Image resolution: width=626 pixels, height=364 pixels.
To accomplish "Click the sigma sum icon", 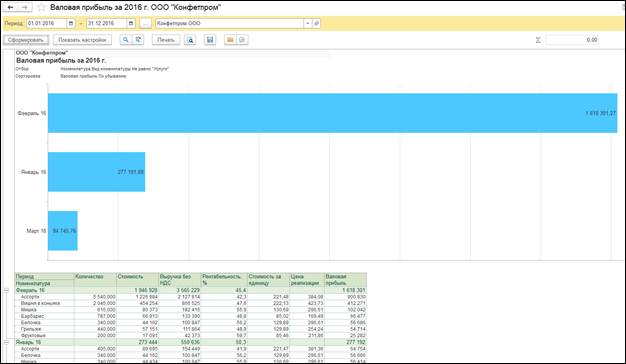I will click(538, 40).
